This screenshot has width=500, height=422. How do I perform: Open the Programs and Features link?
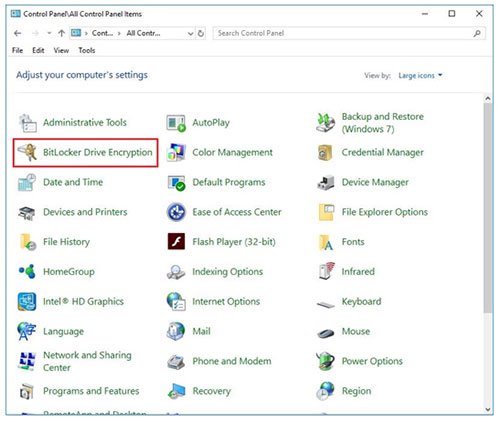coord(91,391)
